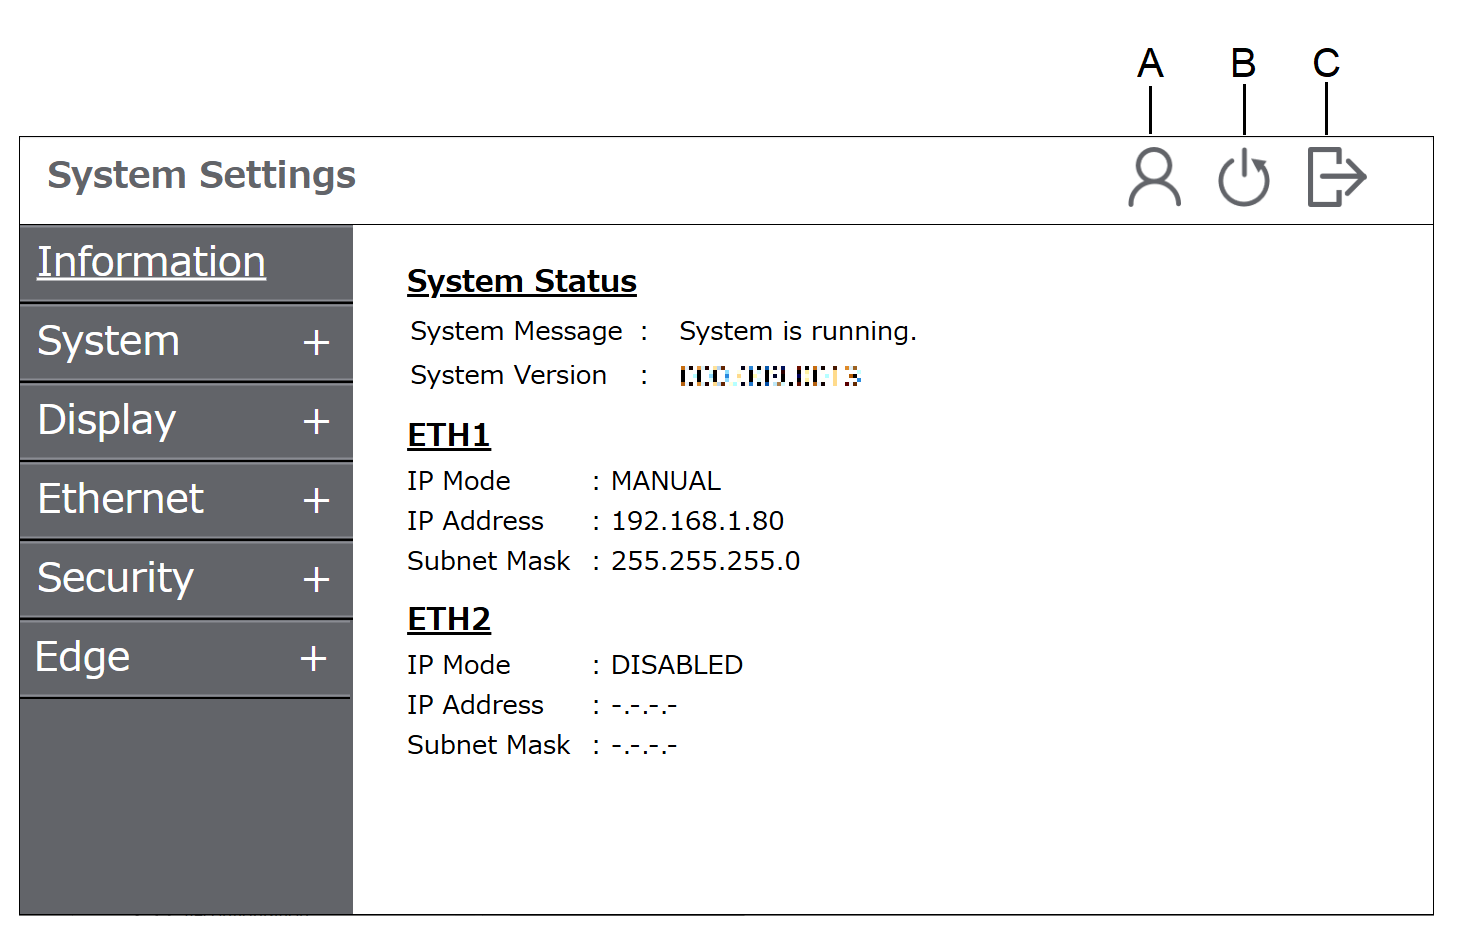
Task: Click the ETH2 heading
Action: pos(448,620)
